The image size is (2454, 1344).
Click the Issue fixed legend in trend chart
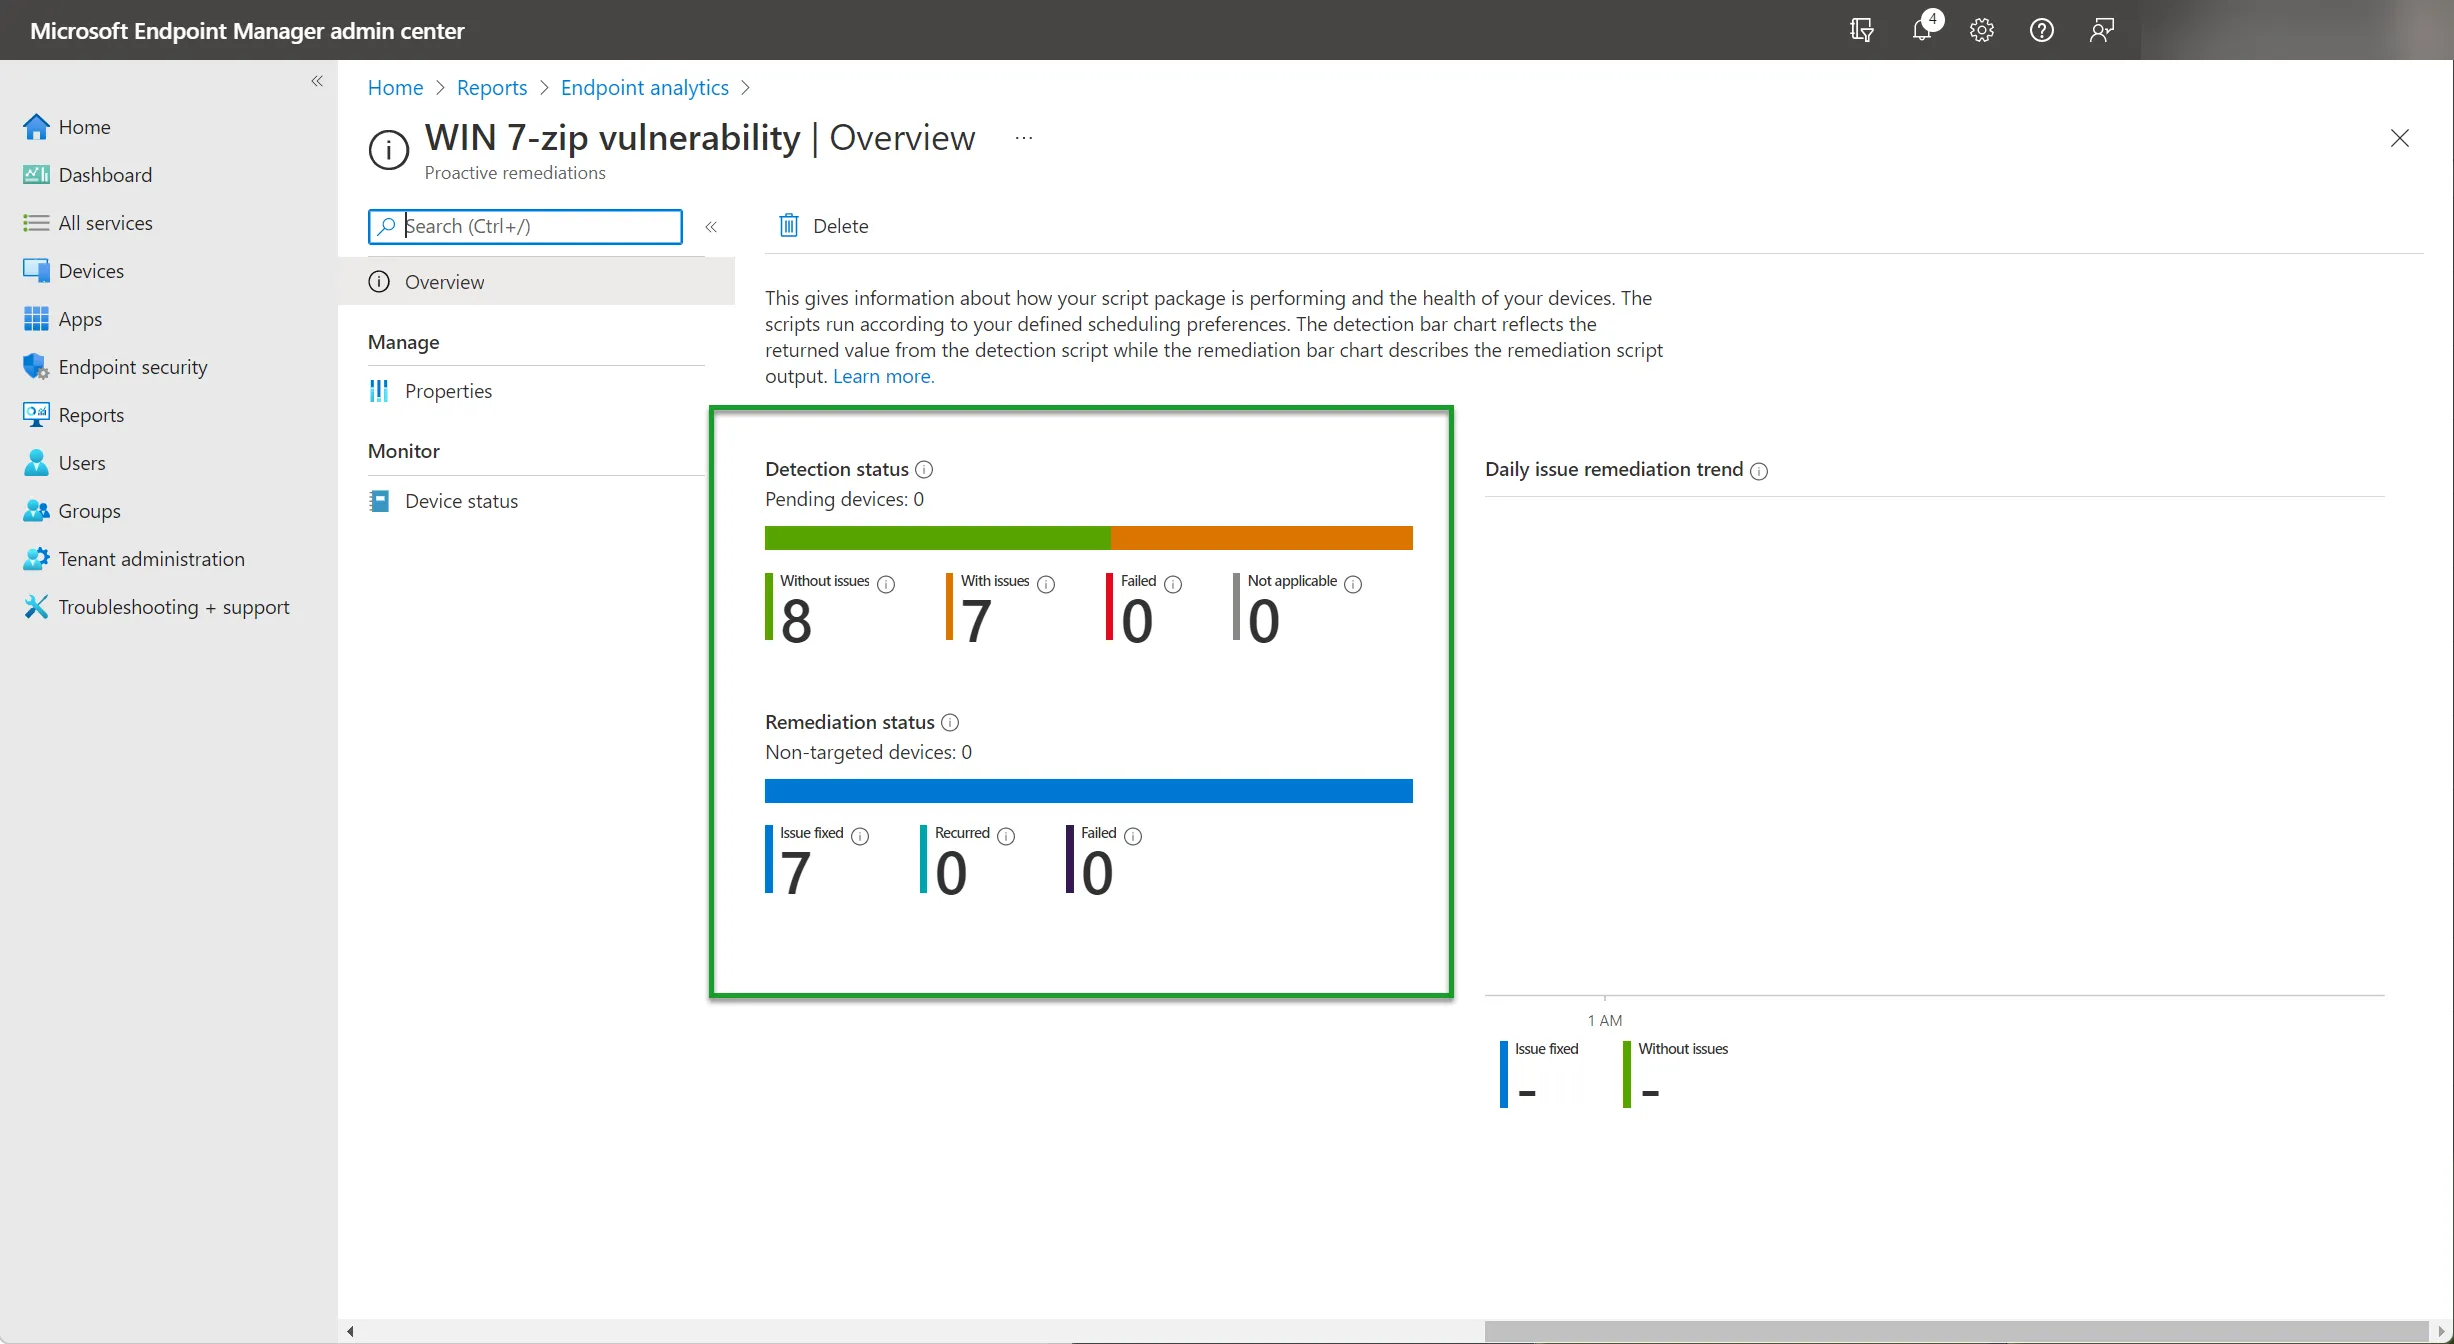[1540, 1074]
